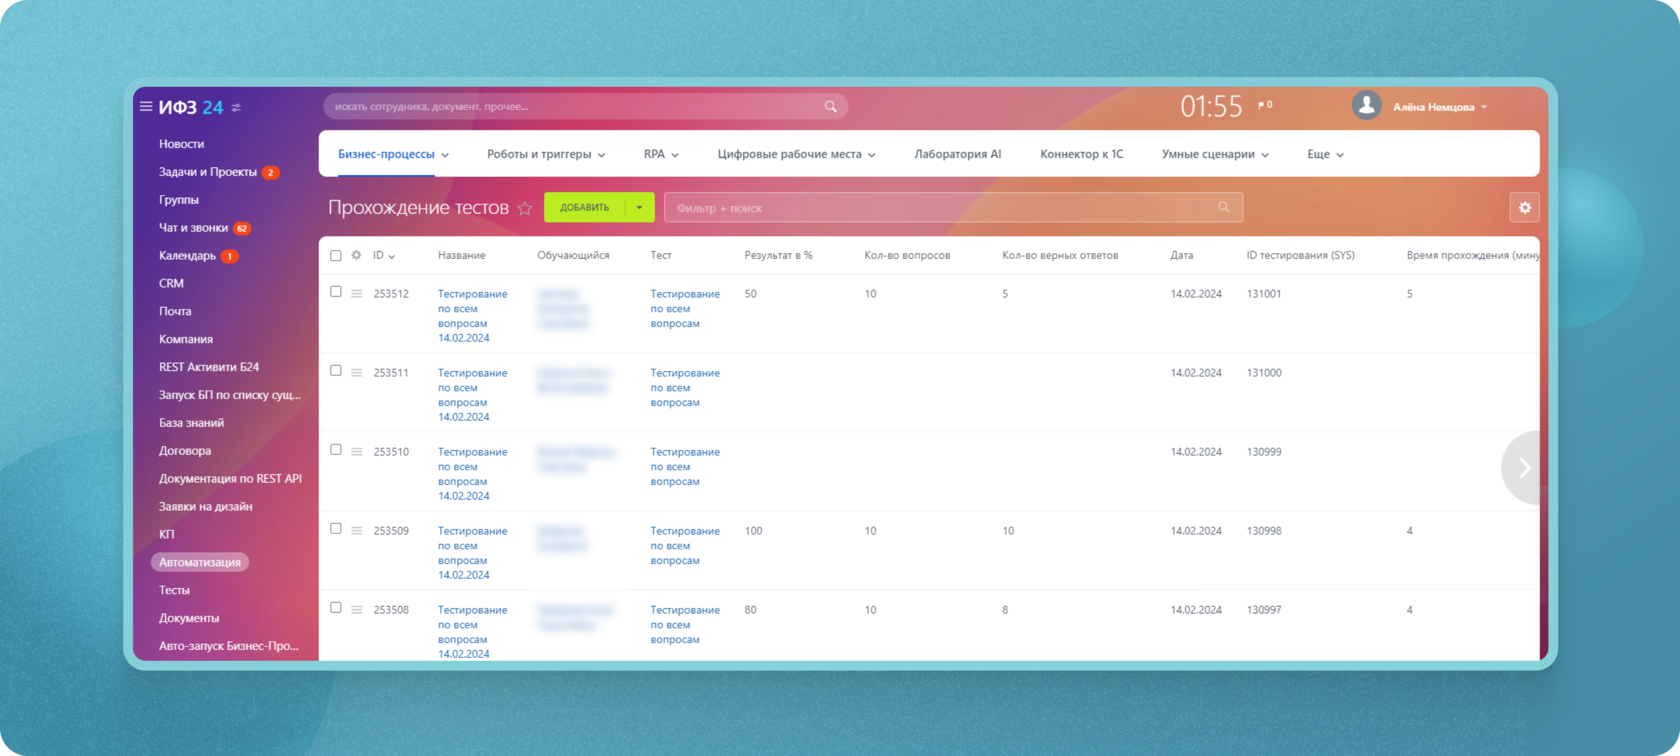Viewport: 1680px width, 756px height.
Task: Open the hamburger menu next to ИФЗ 24
Action: (x=146, y=106)
